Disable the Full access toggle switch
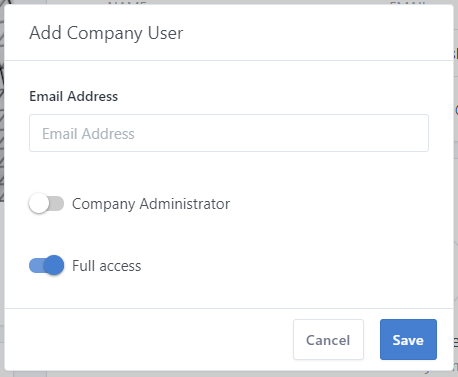The image size is (458, 377). pyautogui.click(x=46, y=265)
